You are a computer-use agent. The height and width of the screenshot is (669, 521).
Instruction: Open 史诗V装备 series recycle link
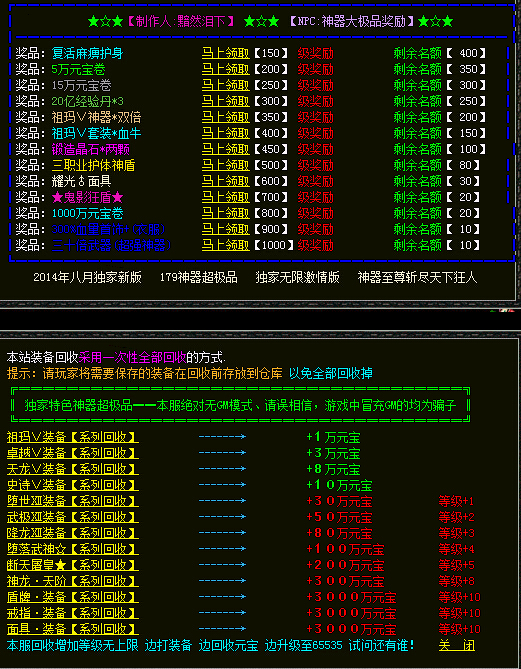click(73, 485)
